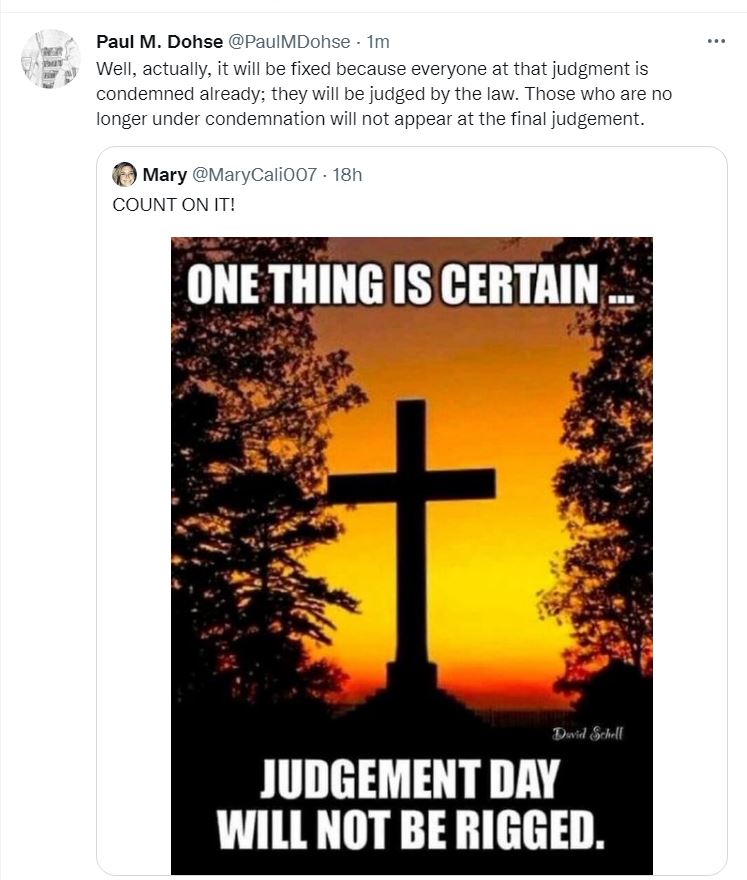The width and height of the screenshot is (747, 880).
Task: Click the 1m tweet timestamp
Action: [378, 42]
